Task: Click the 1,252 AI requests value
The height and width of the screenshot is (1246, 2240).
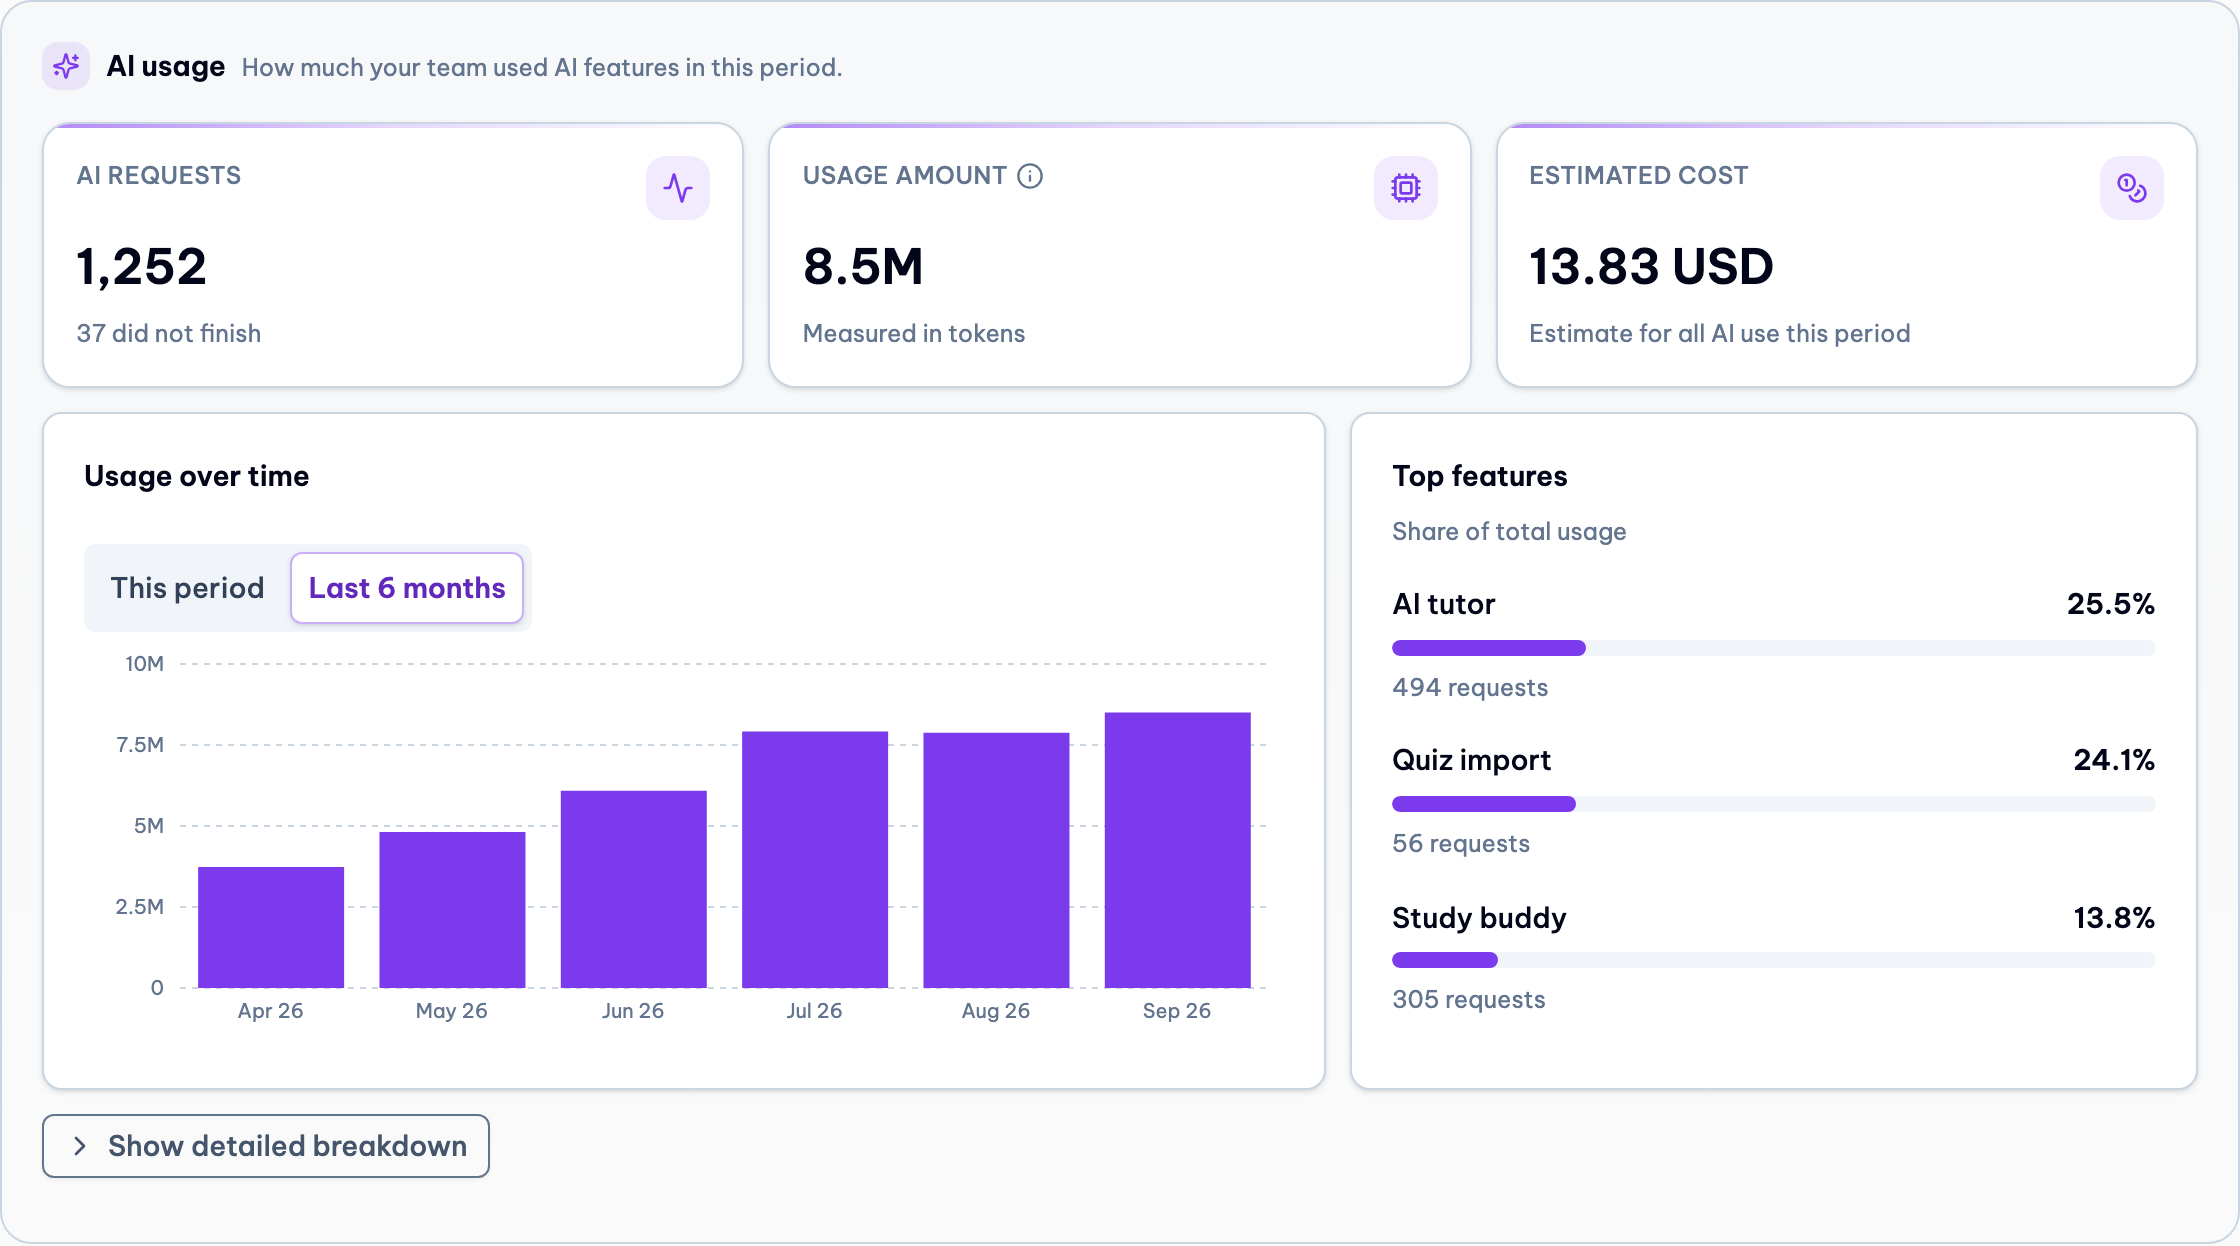Action: coord(142,267)
